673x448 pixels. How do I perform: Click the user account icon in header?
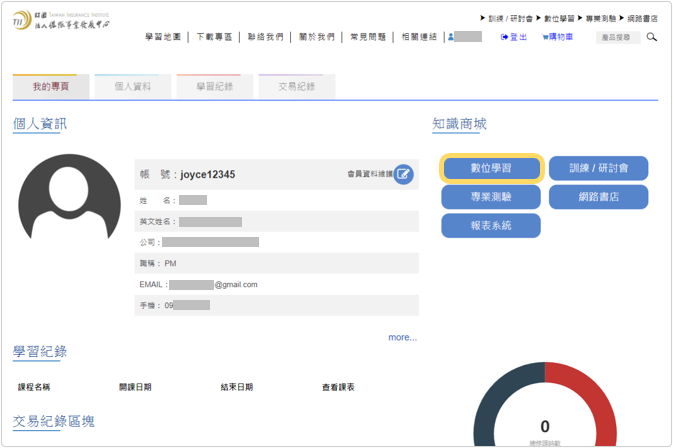pos(453,37)
